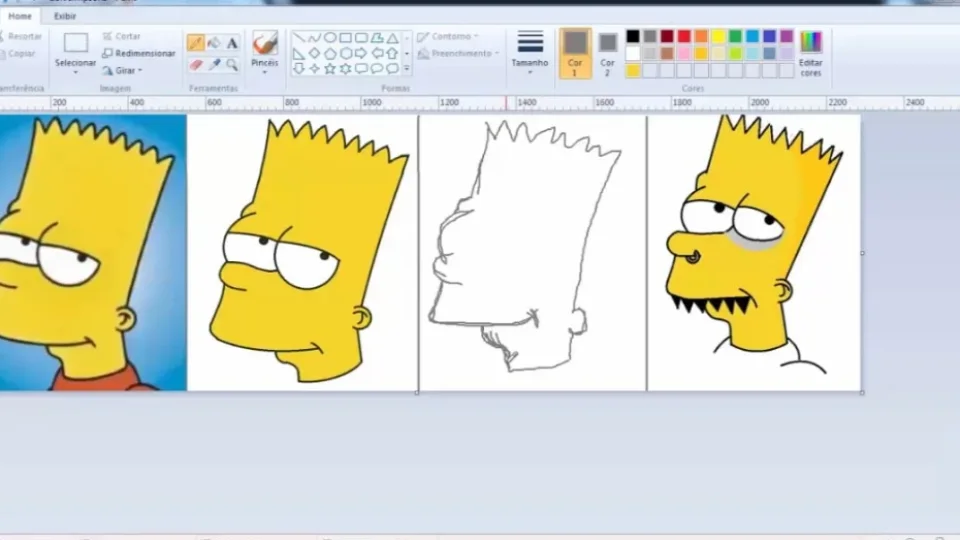This screenshot has height=540, width=960.
Task: Select the Text tool
Action: [232, 43]
